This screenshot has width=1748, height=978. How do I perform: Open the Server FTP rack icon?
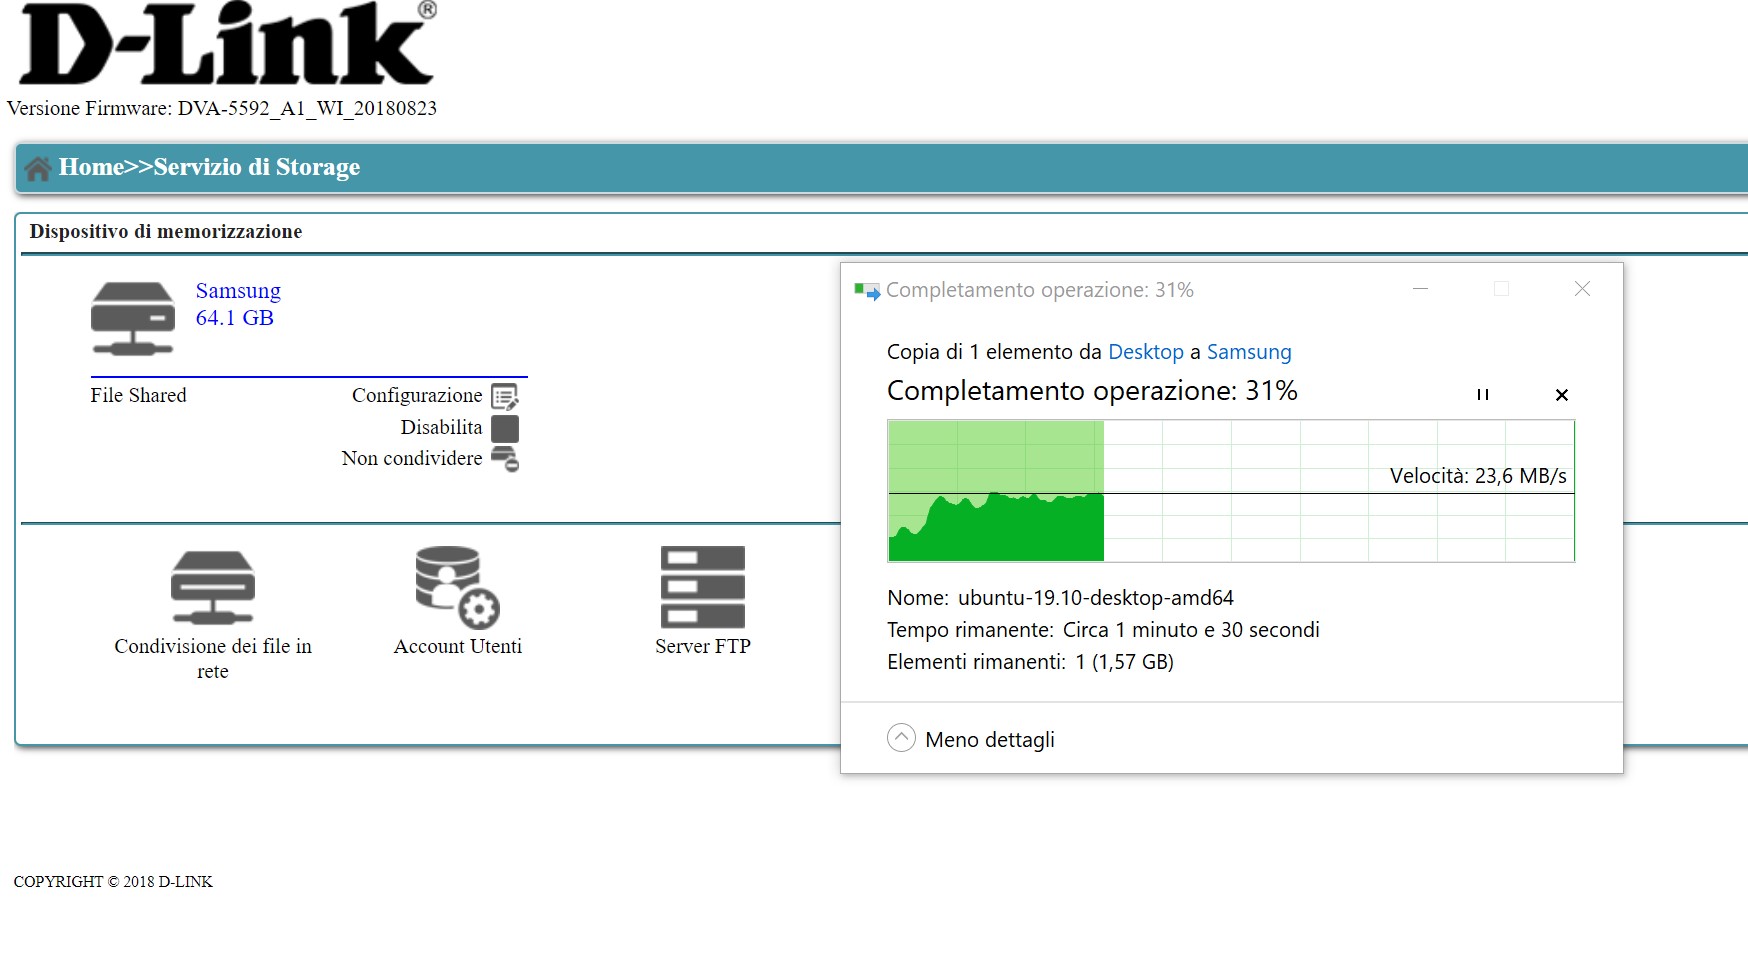pyautogui.click(x=703, y=587)
